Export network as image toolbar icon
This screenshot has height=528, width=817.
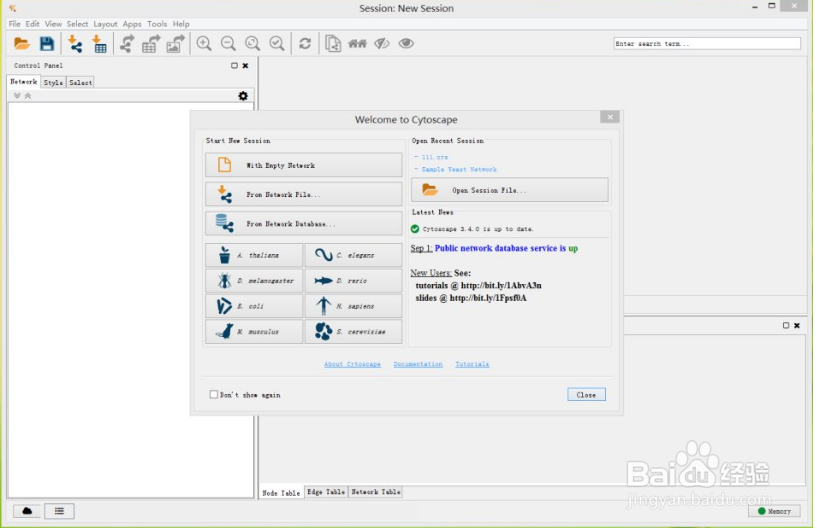pyautogui.click(x=176, y=44)
